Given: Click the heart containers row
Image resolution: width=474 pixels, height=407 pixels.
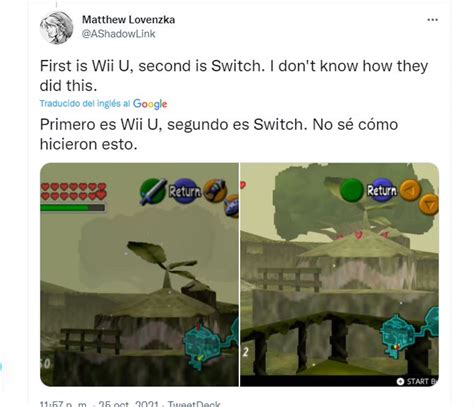Looking at the screenshot, I should (x=73, y=191).
